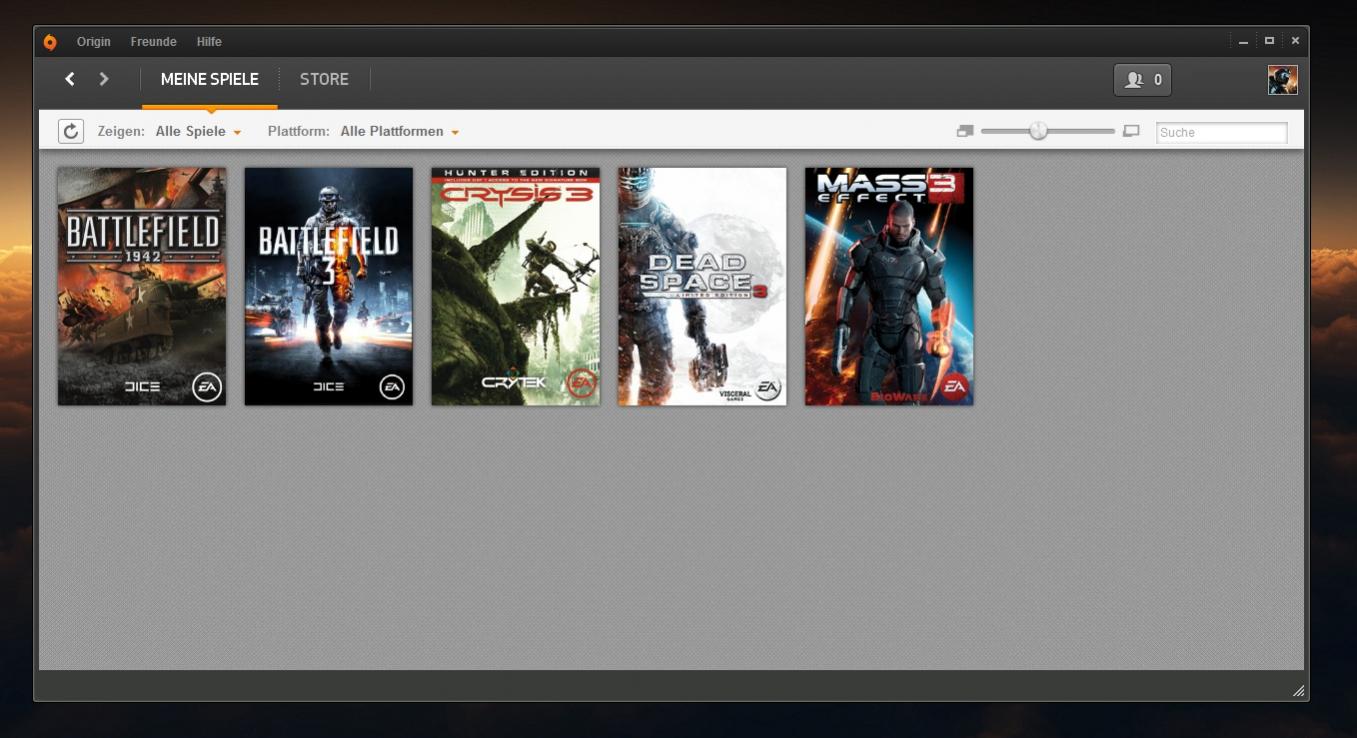Click the Origin logo icon

pos(50,42)
